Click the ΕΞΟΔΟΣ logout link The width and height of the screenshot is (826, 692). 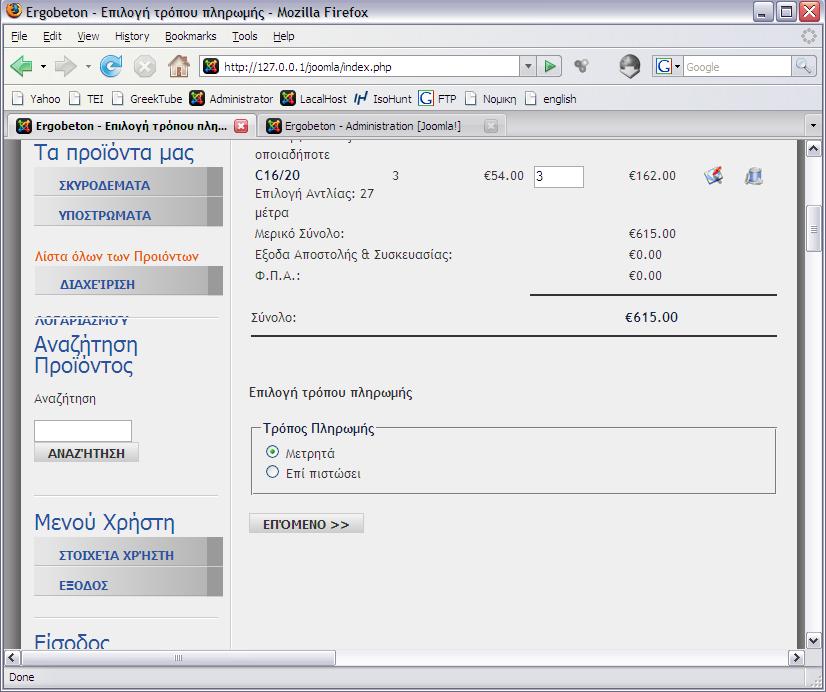[x=128, y=582]
